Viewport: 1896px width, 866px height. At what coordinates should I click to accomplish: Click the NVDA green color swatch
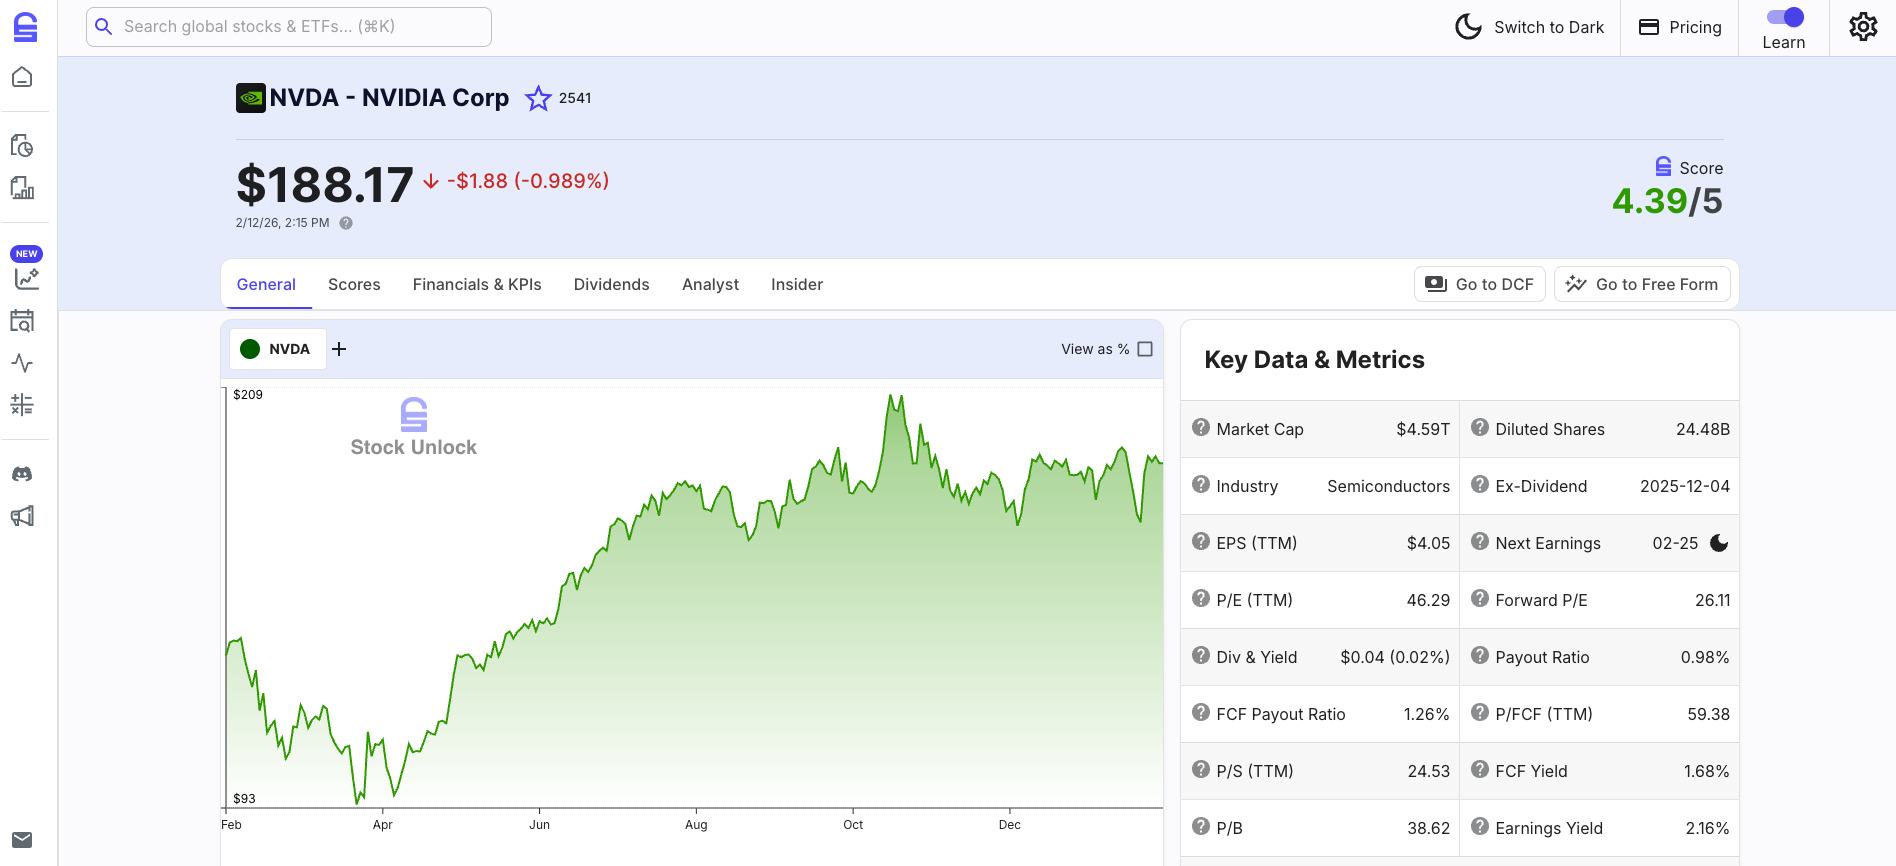(x=250, y=349)
